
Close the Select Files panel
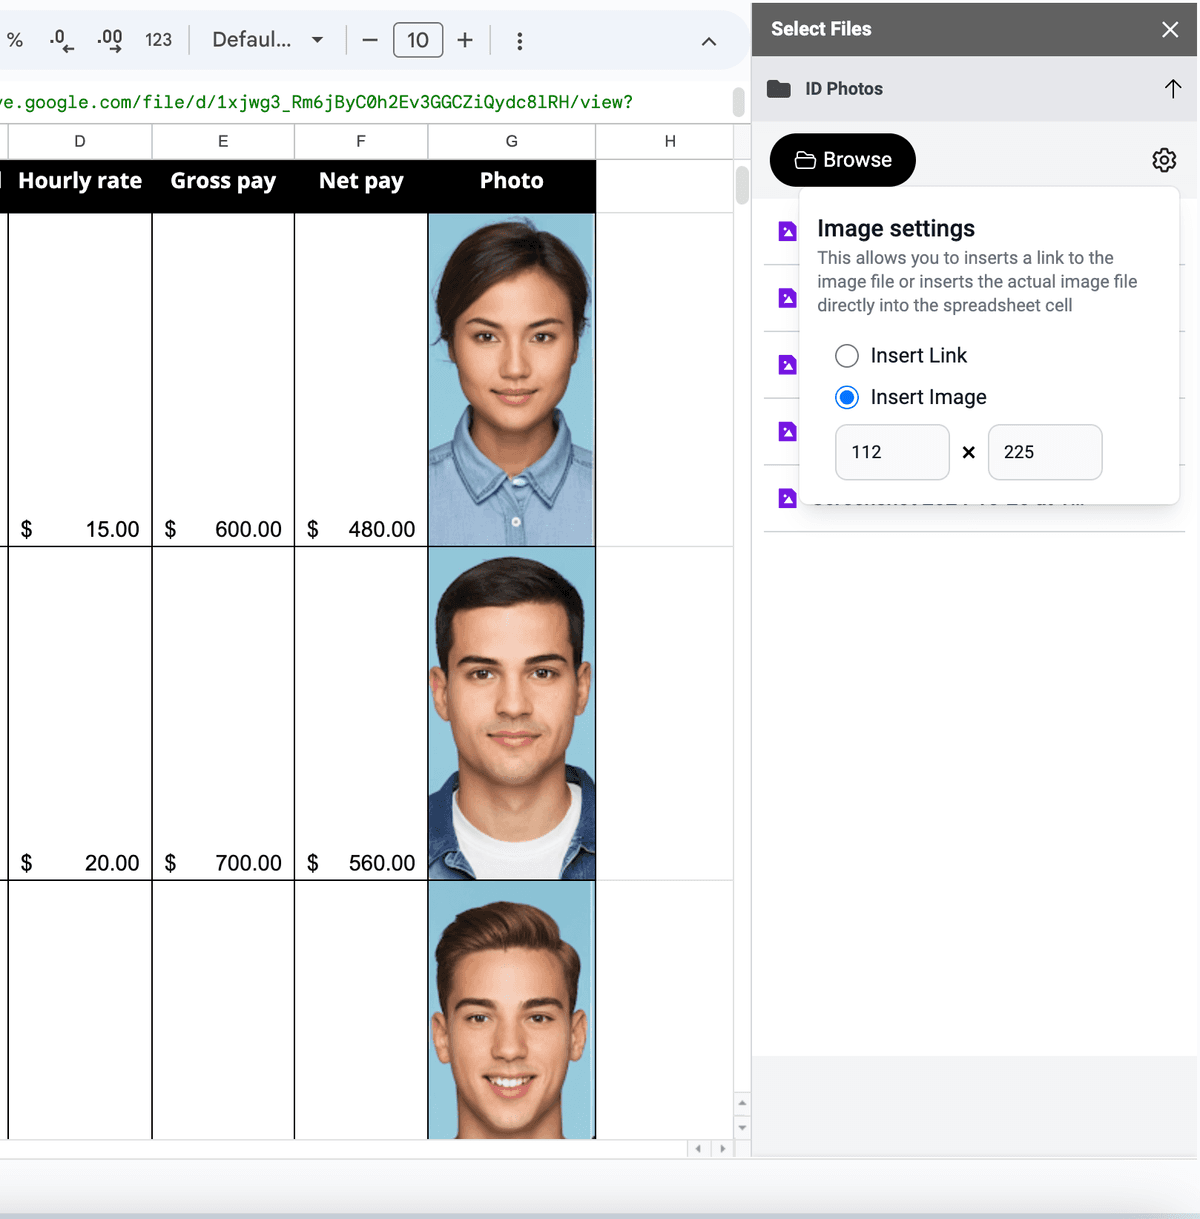tap(1170, 29)
